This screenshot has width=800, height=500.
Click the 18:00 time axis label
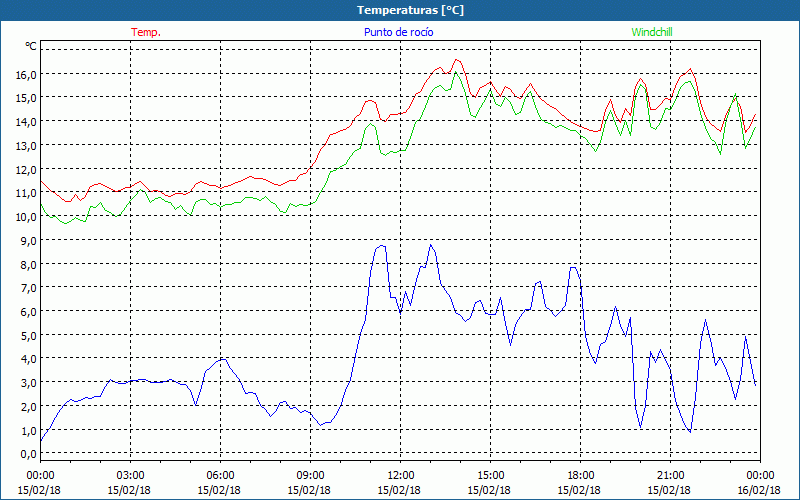[x=581, y=476]
